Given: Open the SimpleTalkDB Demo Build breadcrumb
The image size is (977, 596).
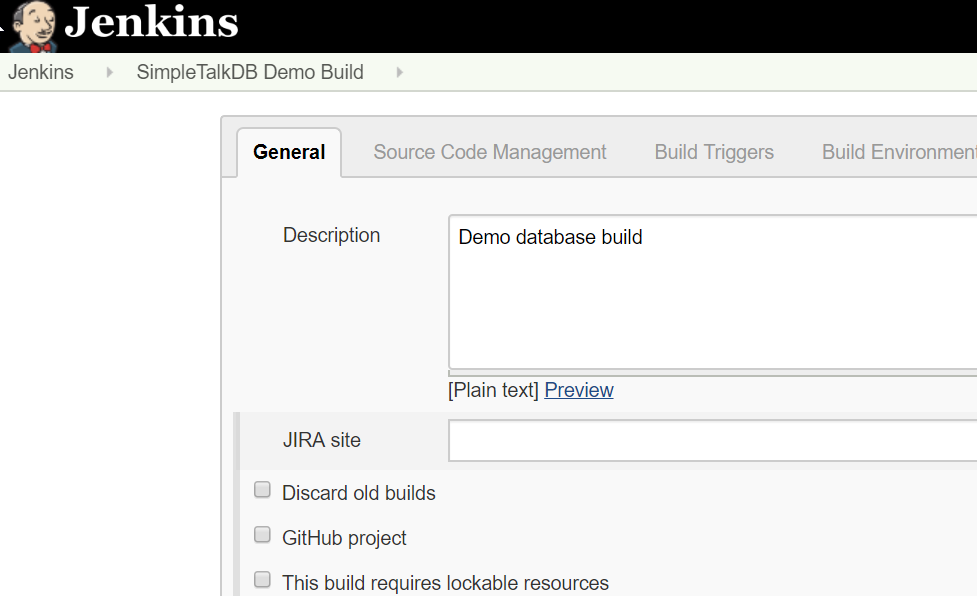Looking at the screenshot, I should pyautogui.click(x=249, y=71).
